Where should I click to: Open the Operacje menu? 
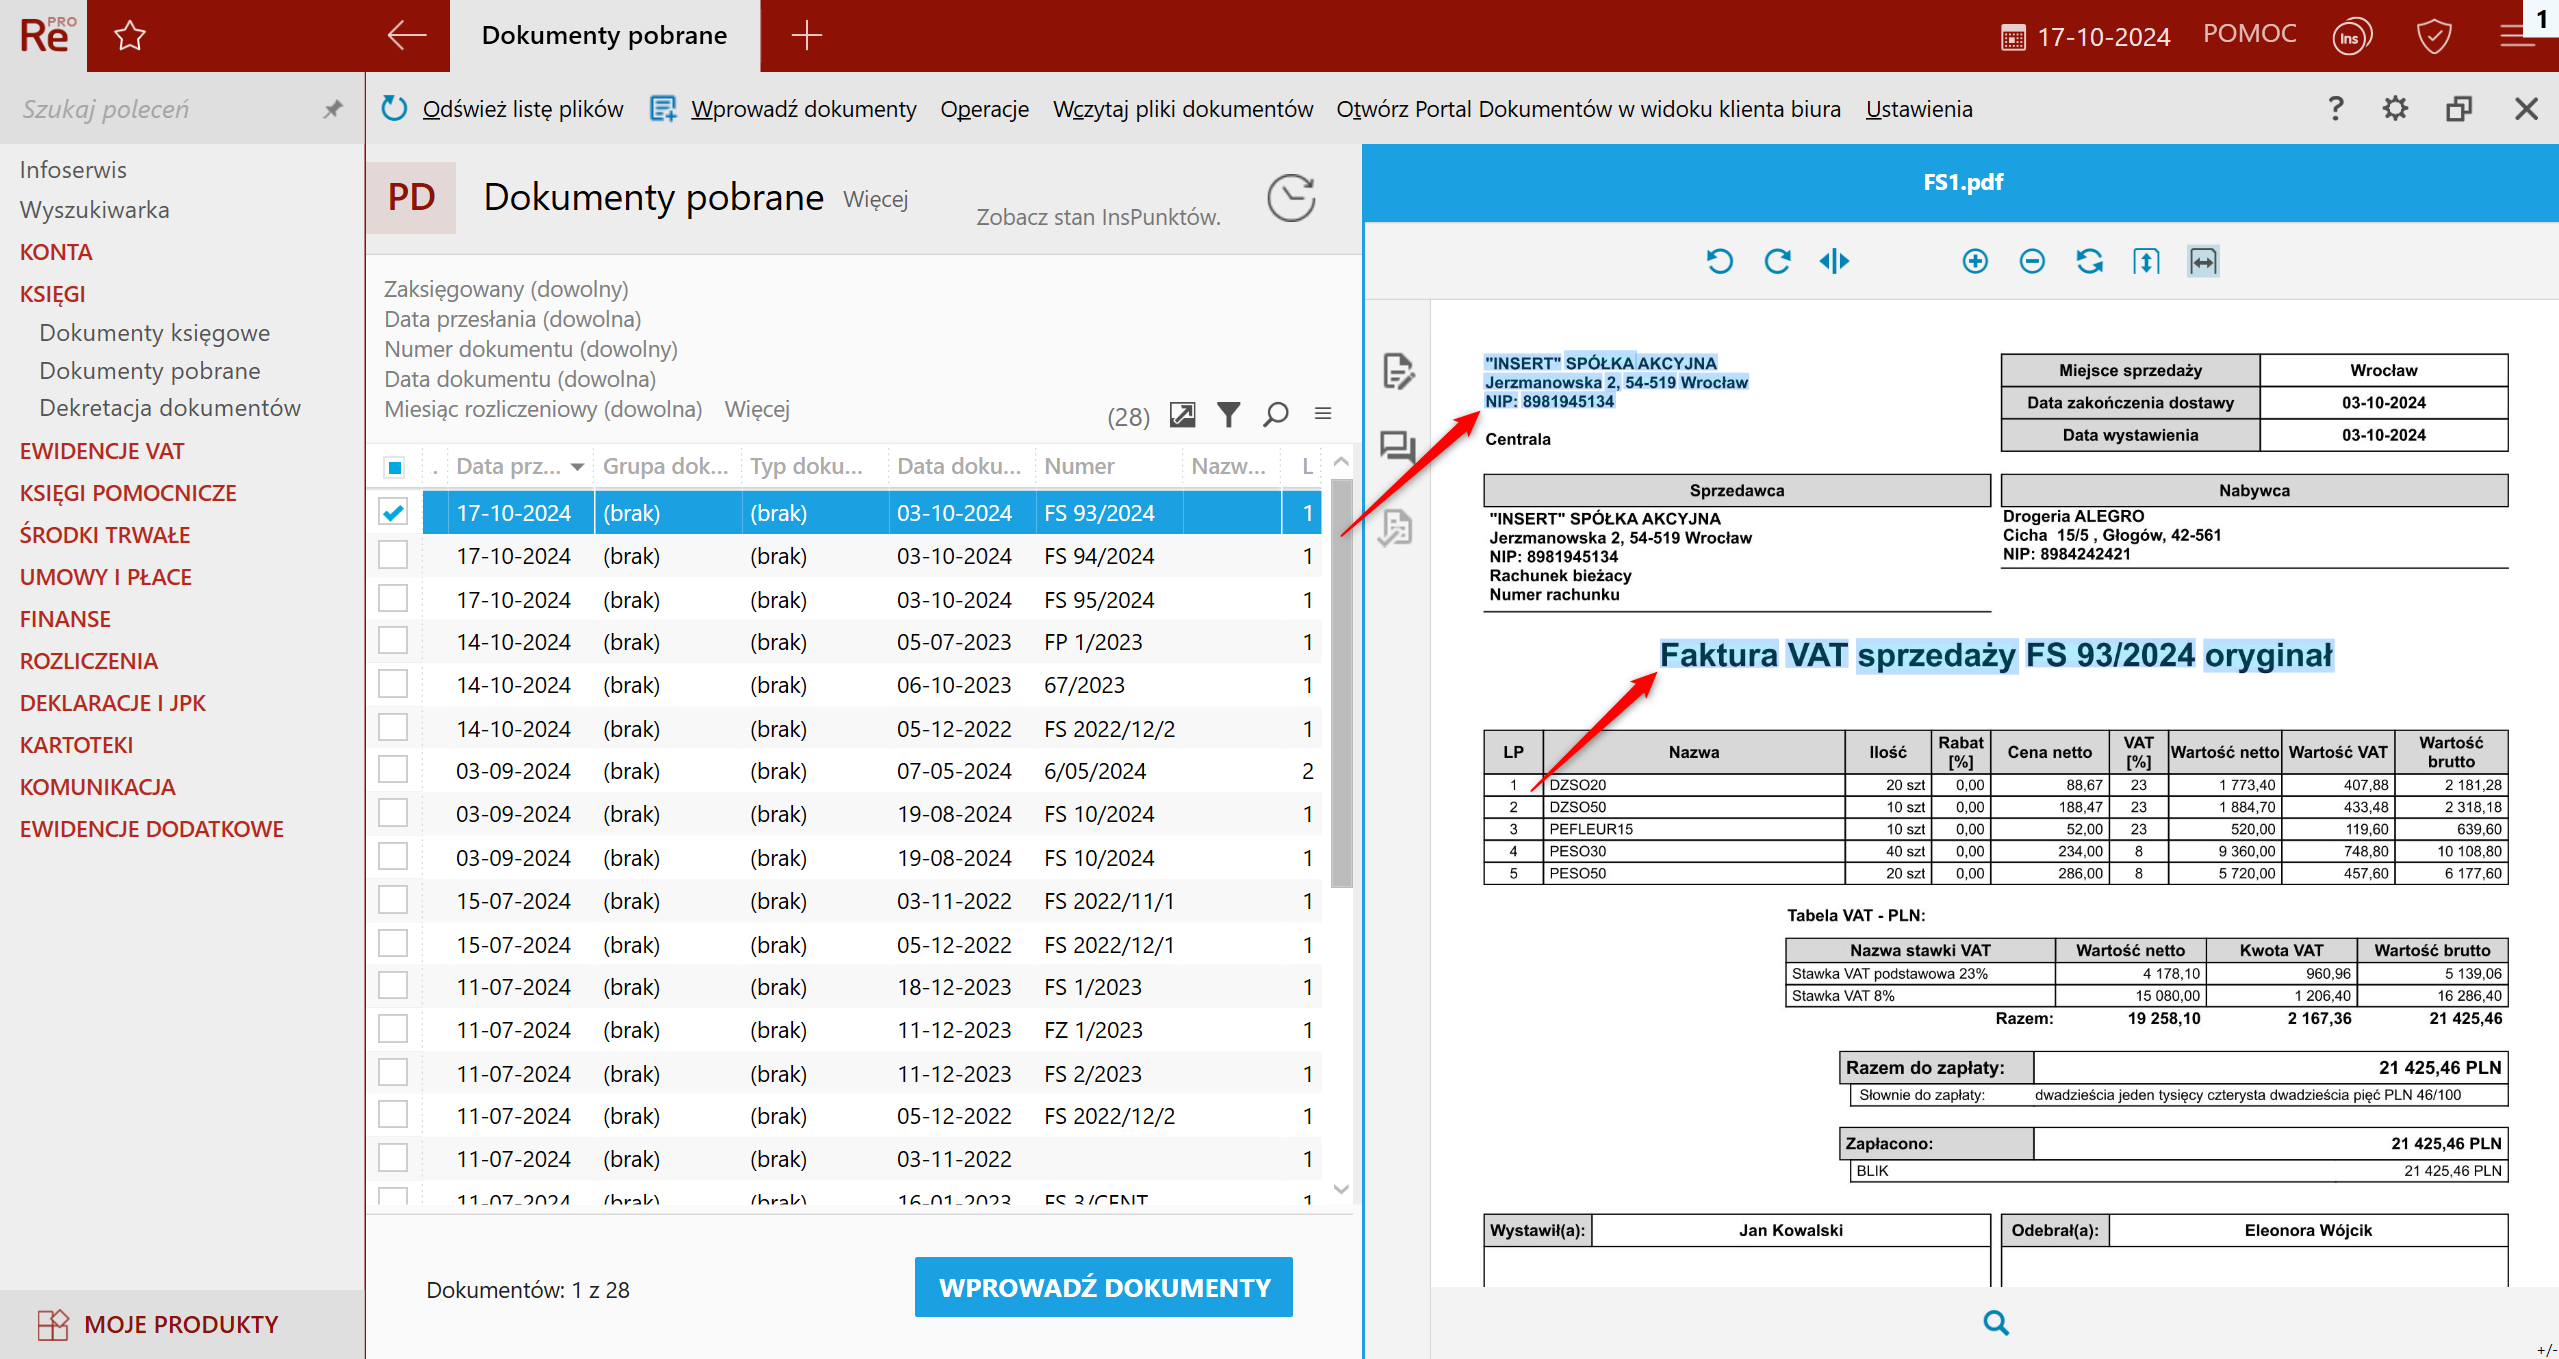click(x=984, y=109)
